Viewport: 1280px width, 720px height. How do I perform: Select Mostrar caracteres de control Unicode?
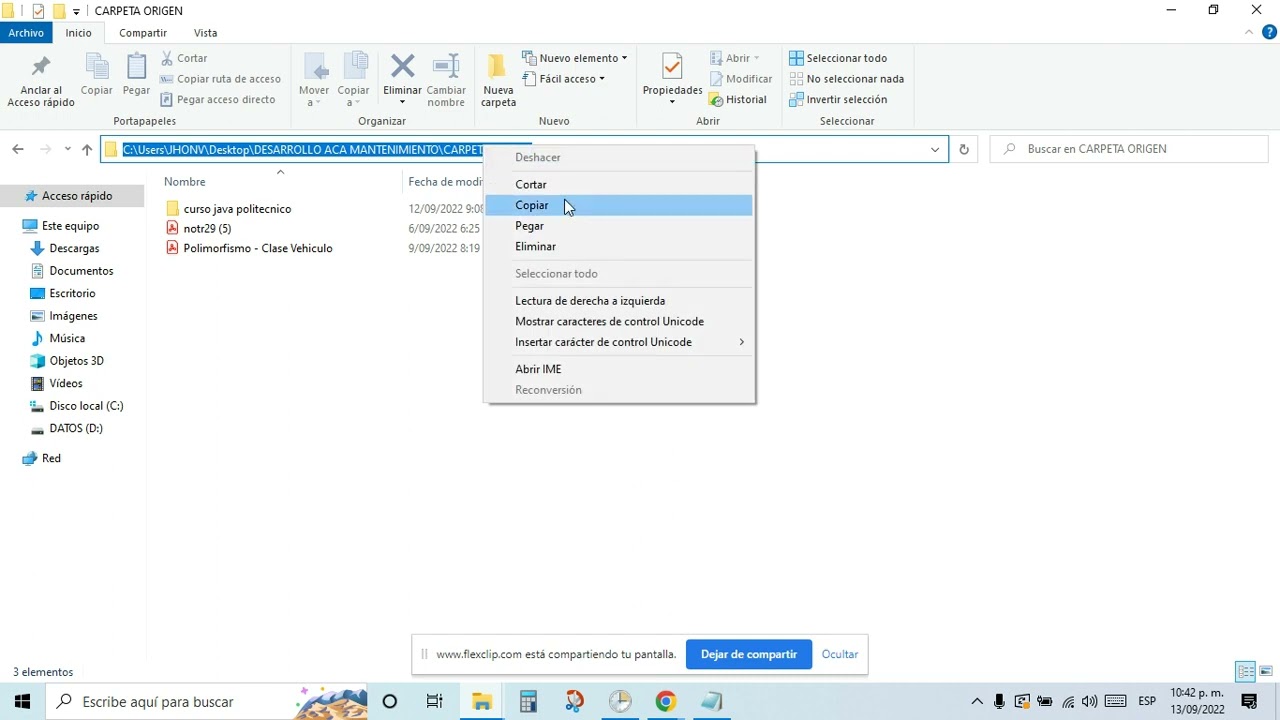pyautogui.click(x=619, y=321)
